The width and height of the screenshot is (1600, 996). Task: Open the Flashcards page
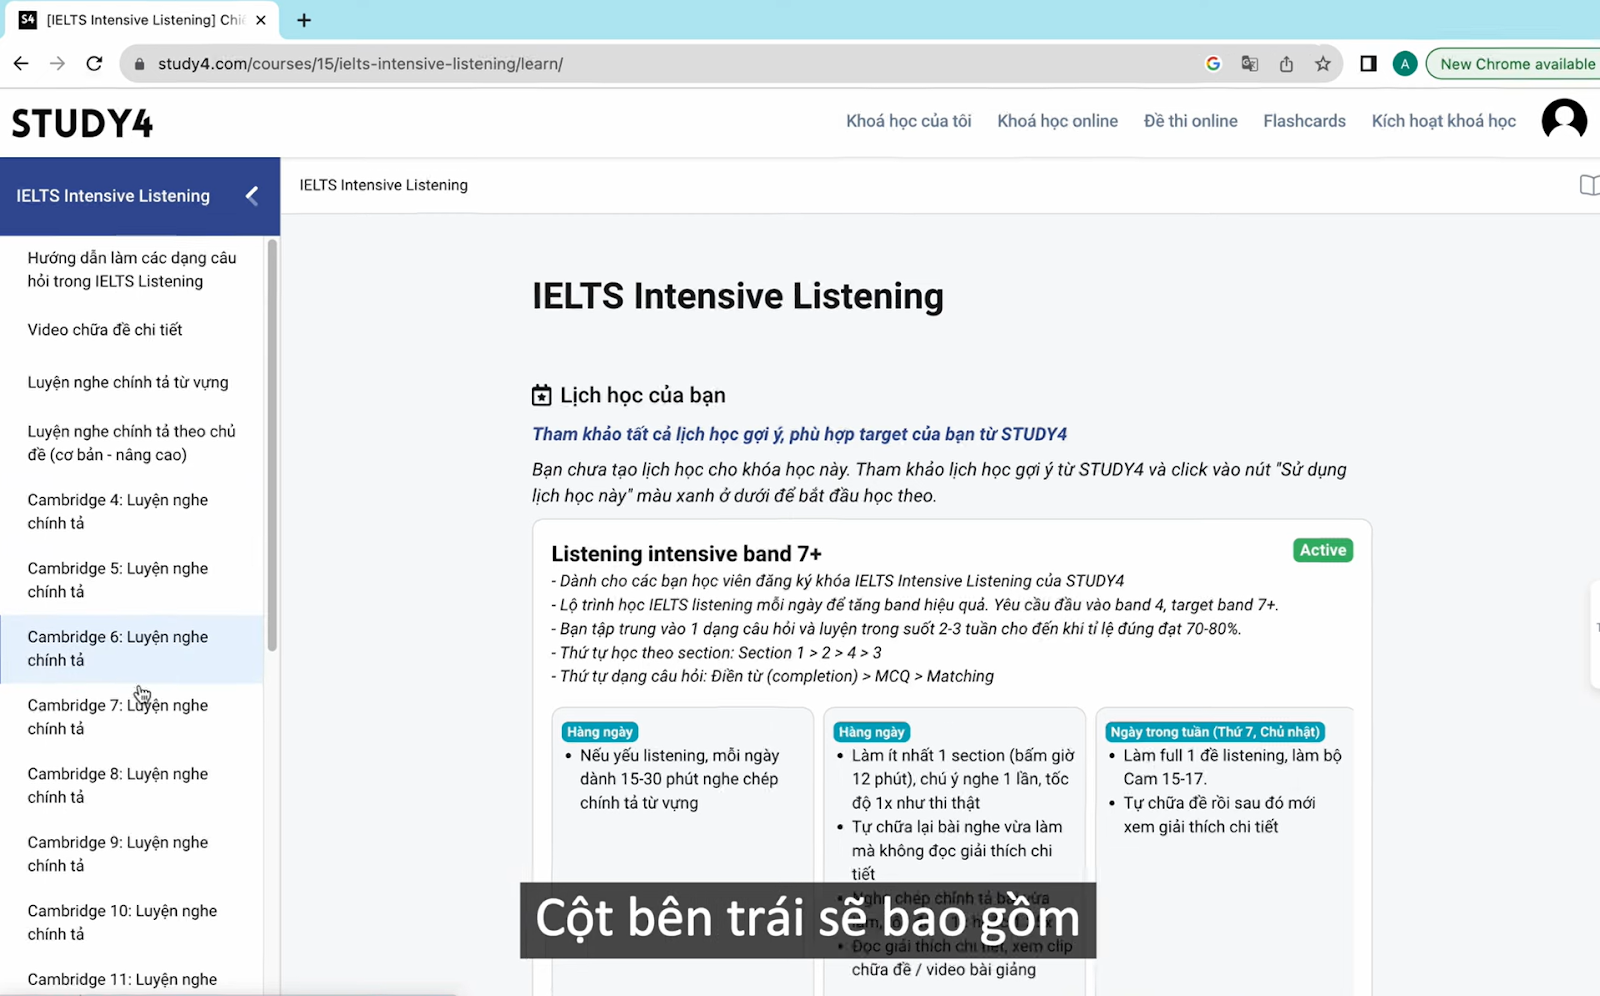pos(1304,121)
